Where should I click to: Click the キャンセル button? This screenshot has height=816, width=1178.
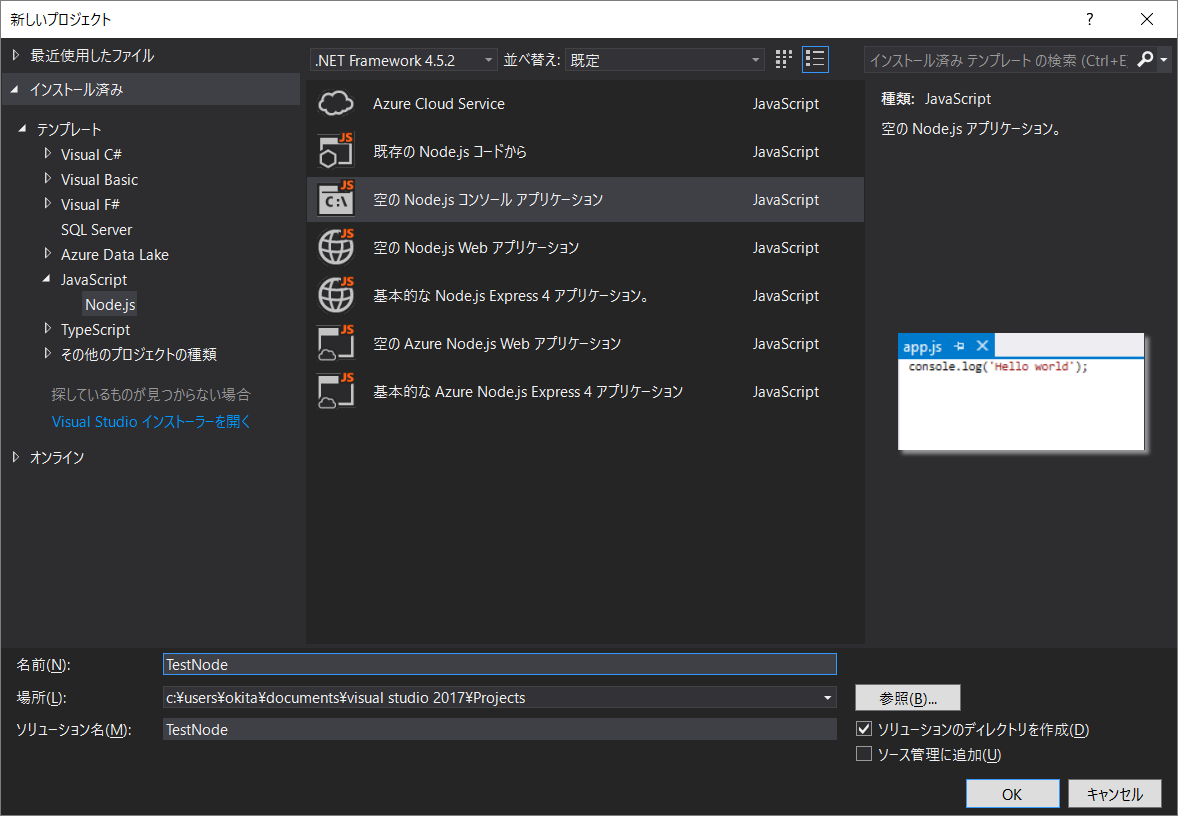(x=1114, y=793)
